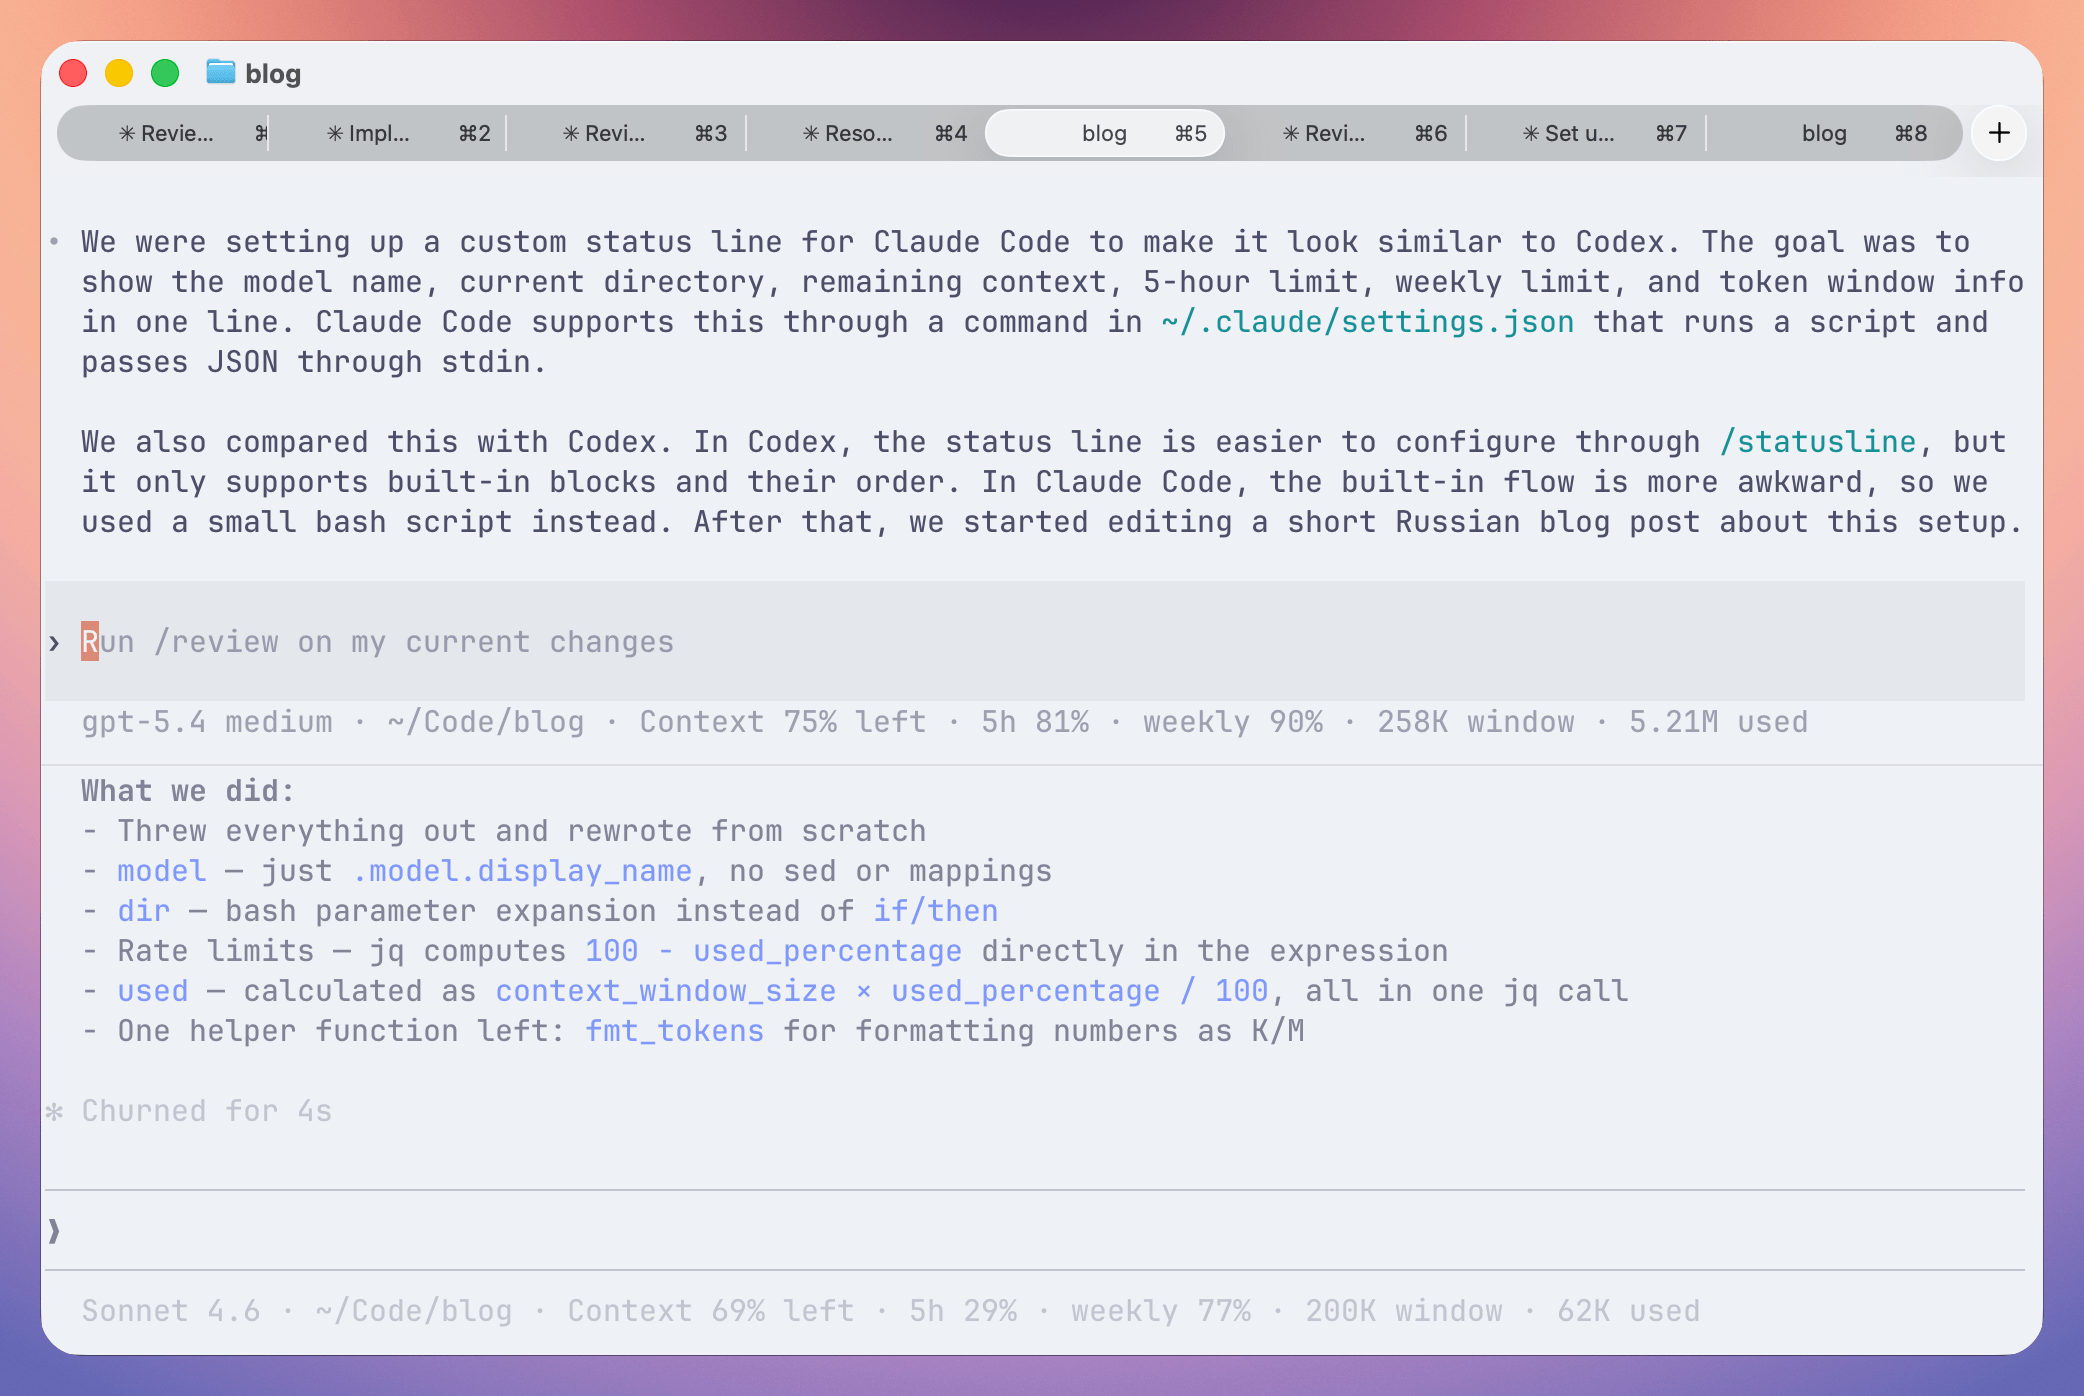Select the active 'blog' tab labeled ⌘5
Screen dimensions: 2084x1396
(1105, 133)
